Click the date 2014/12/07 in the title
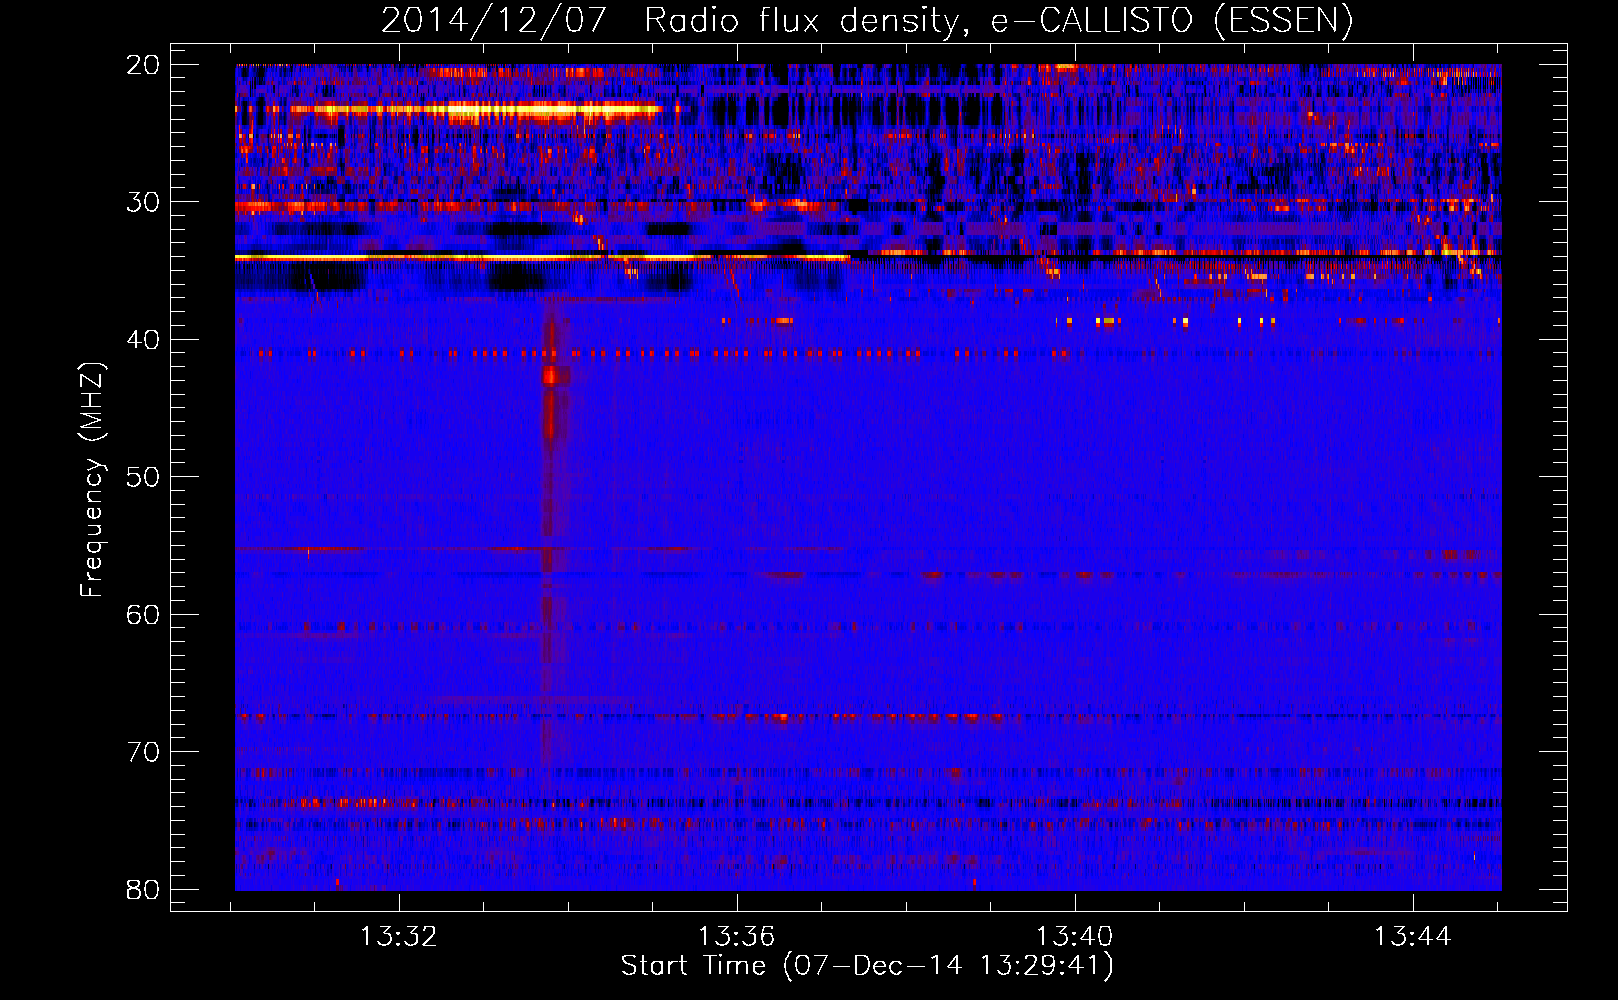 point(494,20)
